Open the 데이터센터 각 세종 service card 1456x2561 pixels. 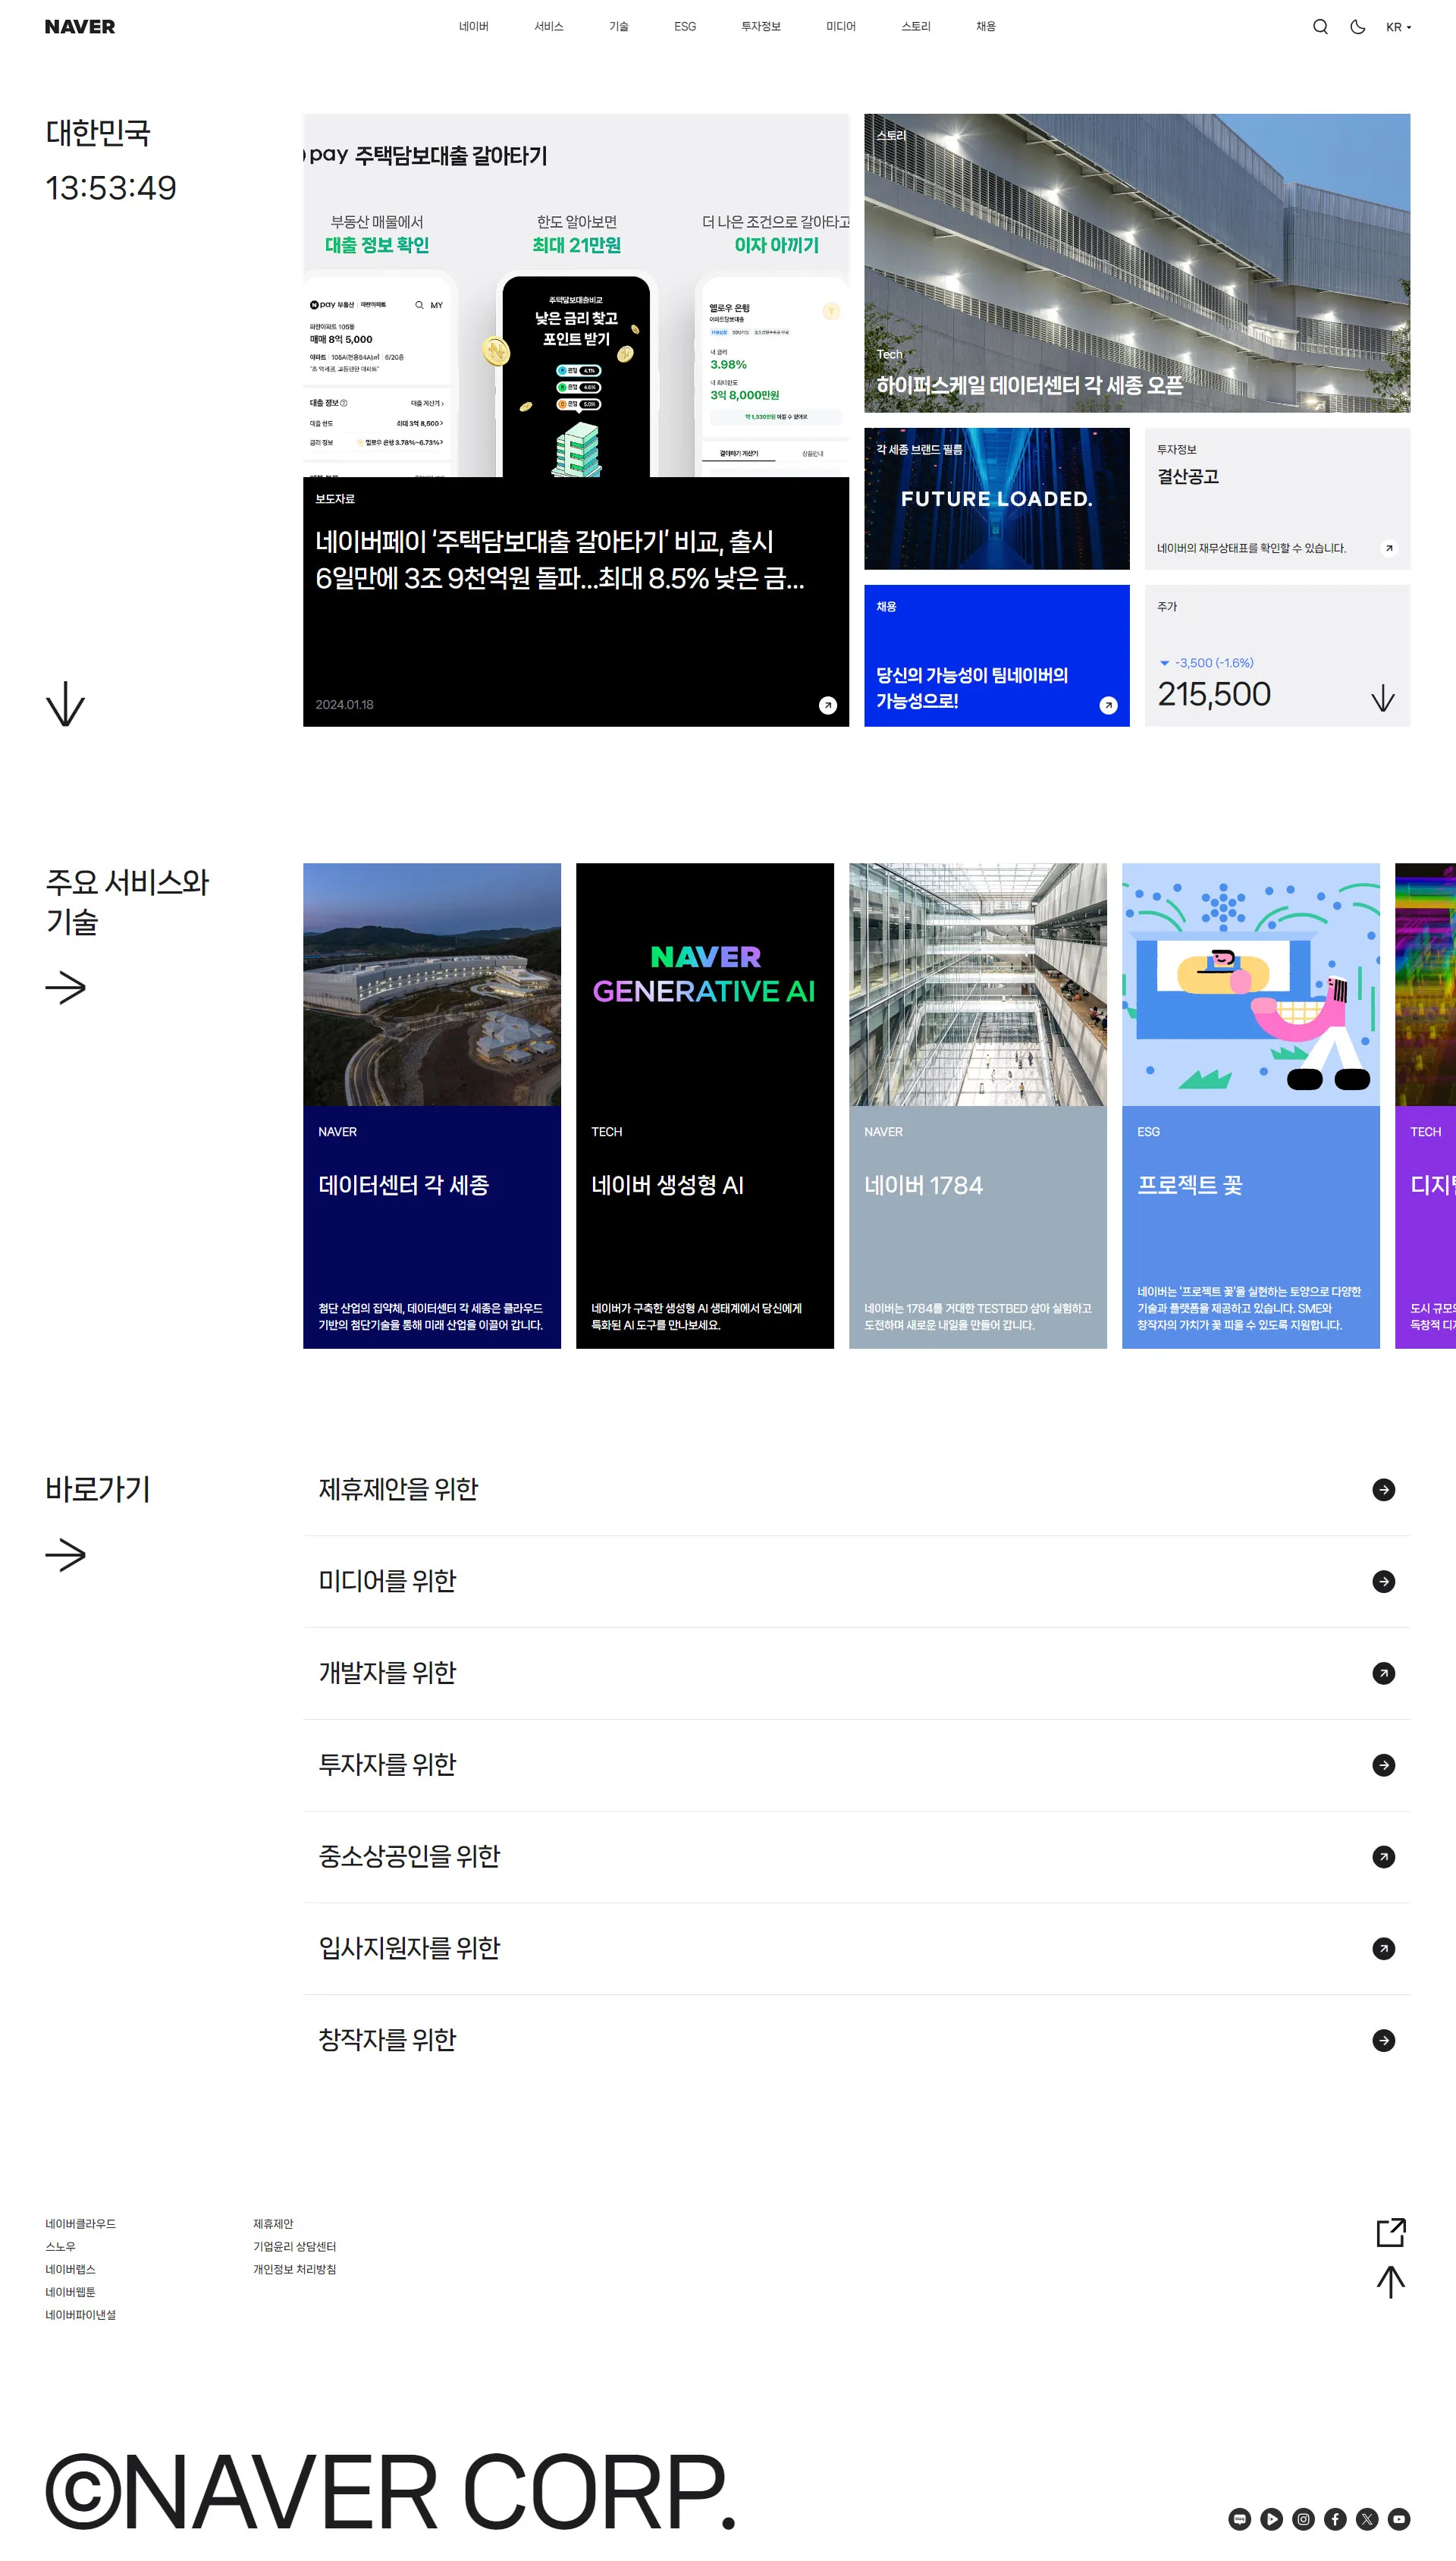point(432,1106)
